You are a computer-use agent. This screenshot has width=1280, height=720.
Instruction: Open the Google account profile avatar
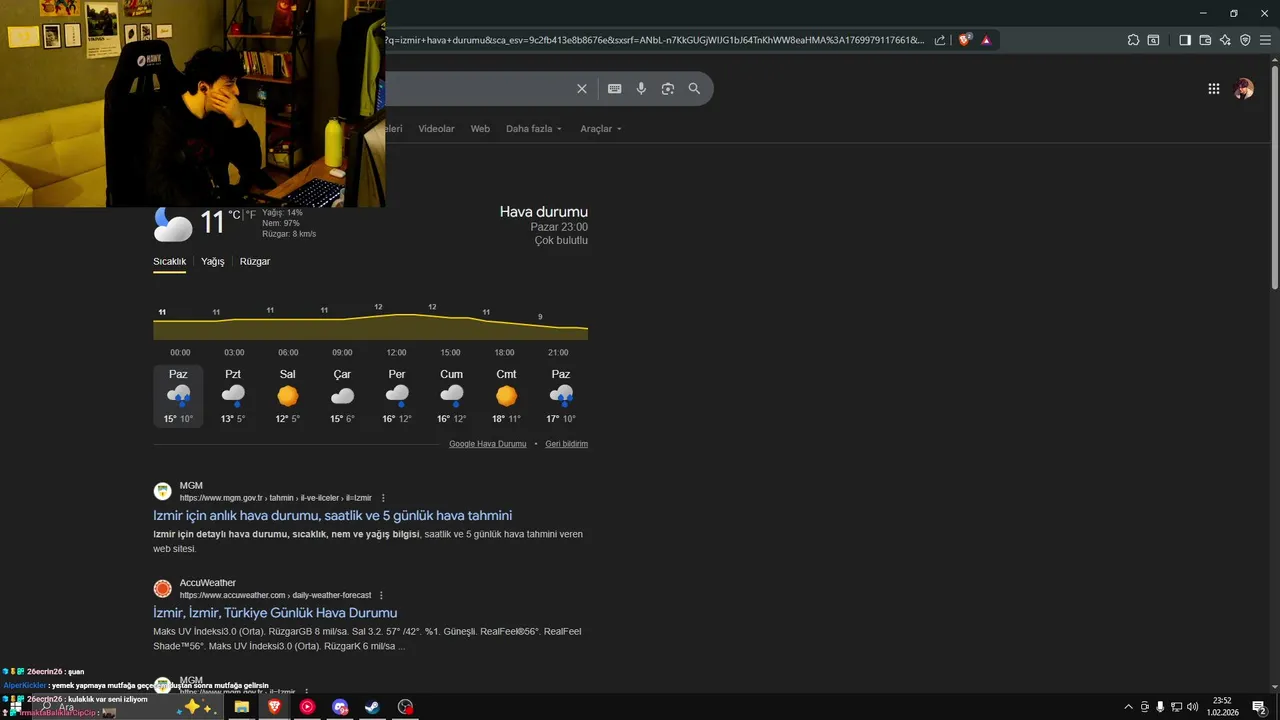pos(1244,89)
